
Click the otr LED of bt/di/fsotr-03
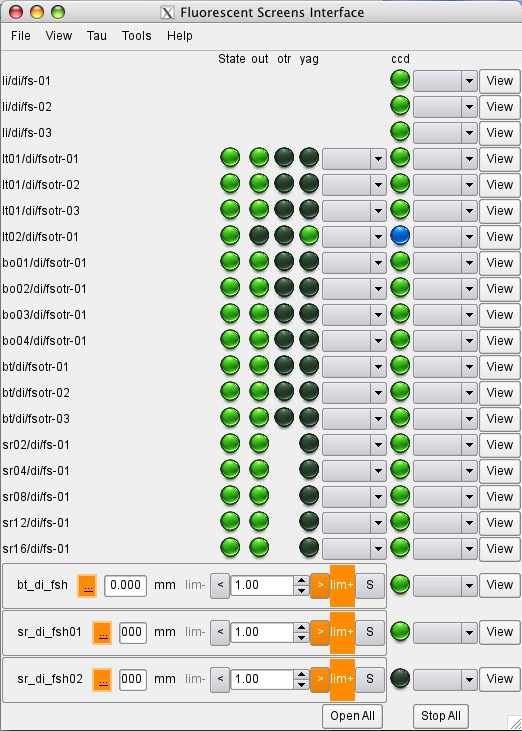click(x=284, y=418)
